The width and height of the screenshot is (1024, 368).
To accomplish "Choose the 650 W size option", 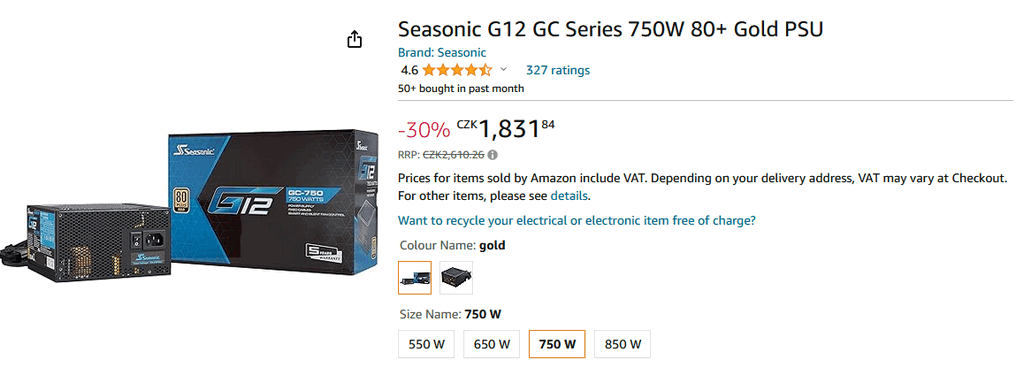I will point(492,344).
